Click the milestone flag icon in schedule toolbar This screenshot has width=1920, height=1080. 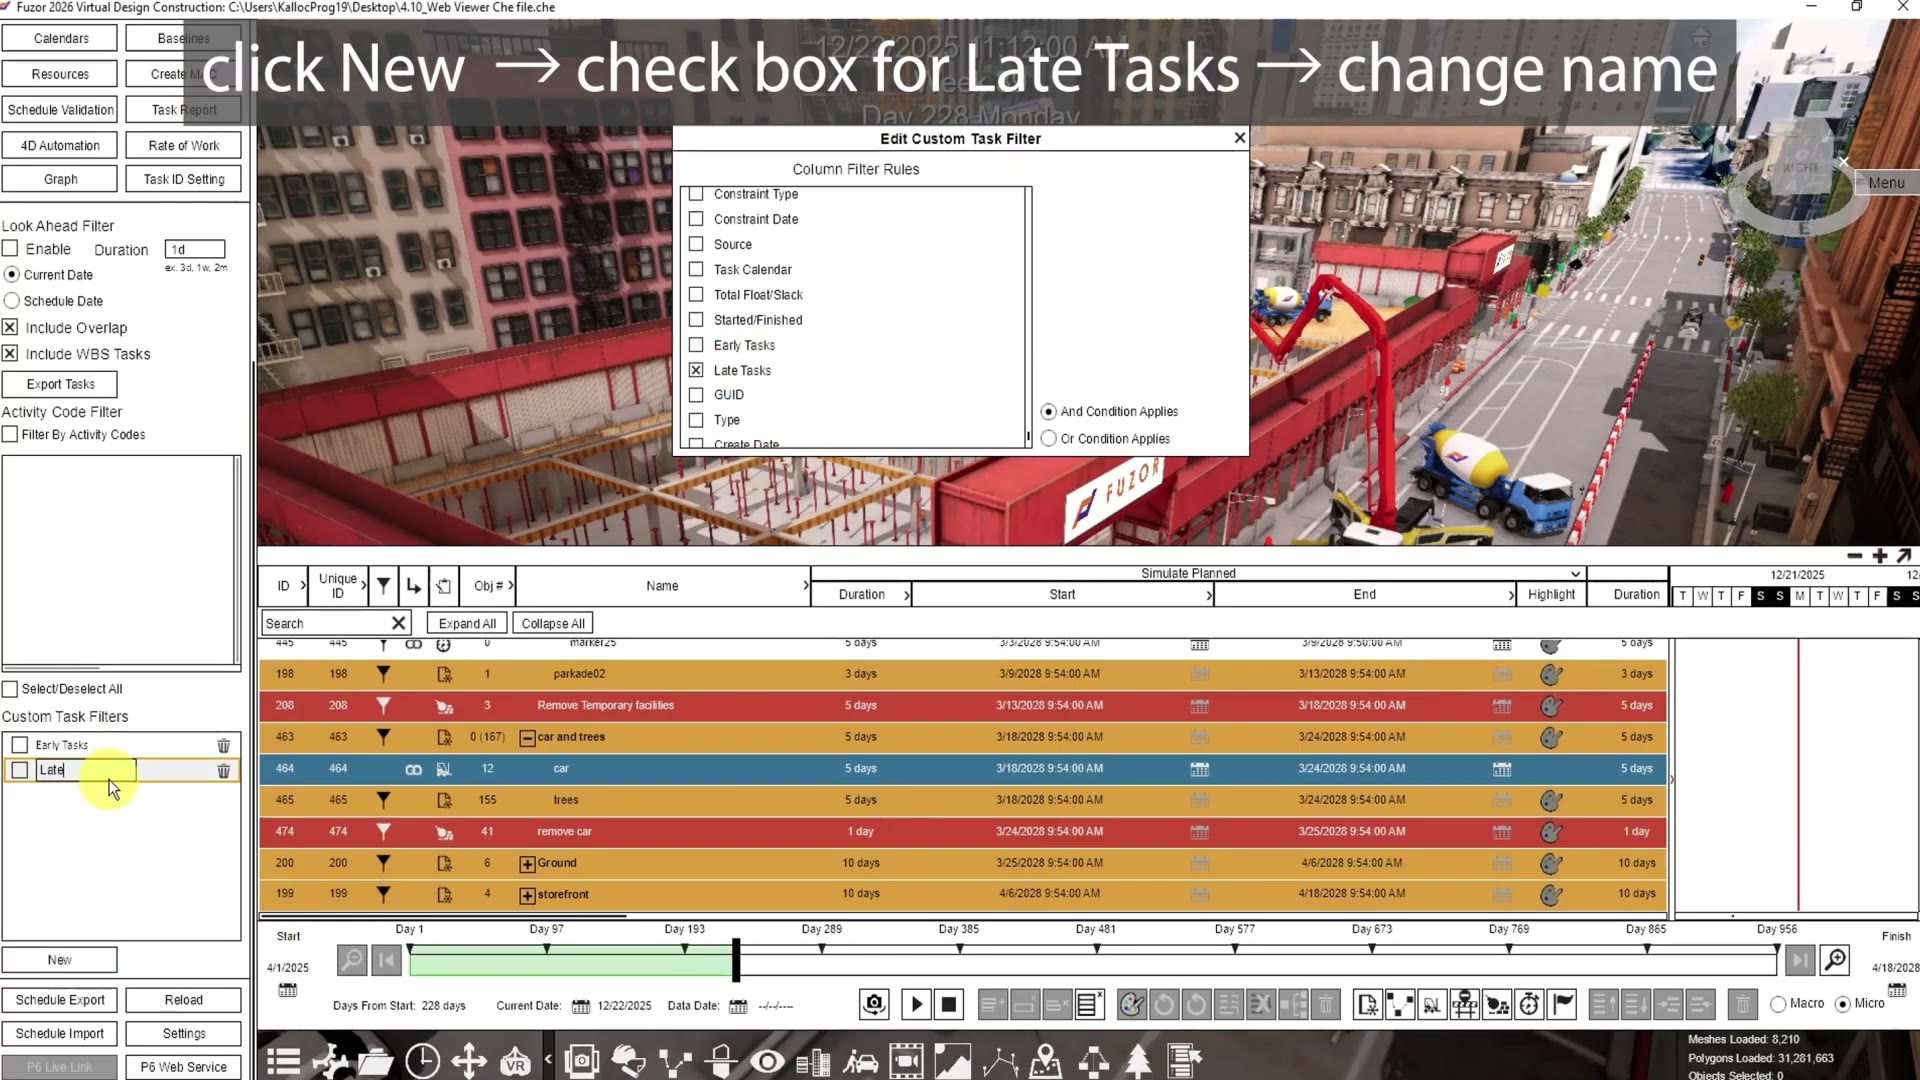point(1563,1004)
